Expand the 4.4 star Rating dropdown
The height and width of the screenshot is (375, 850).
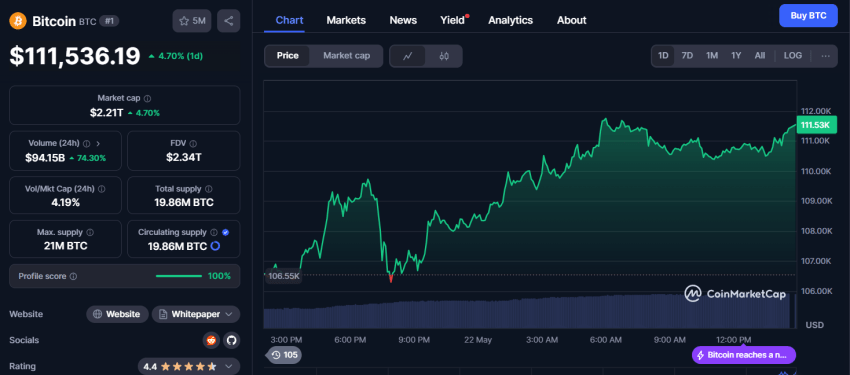pyautogui.click(x=189, y=367)
